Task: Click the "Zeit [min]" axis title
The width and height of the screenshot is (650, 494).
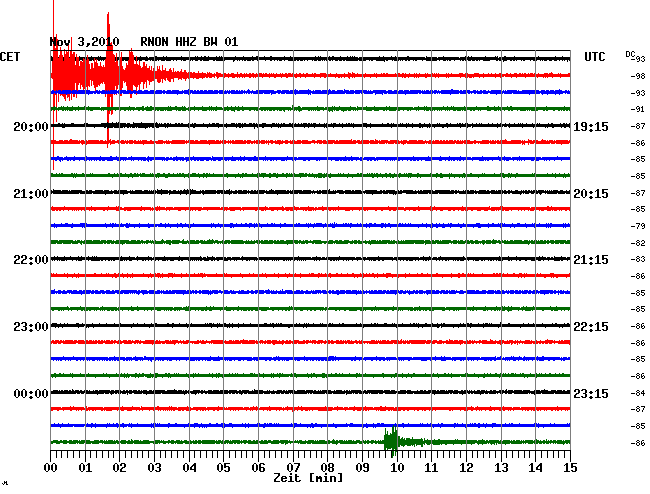Action: (x=308, y=478)
